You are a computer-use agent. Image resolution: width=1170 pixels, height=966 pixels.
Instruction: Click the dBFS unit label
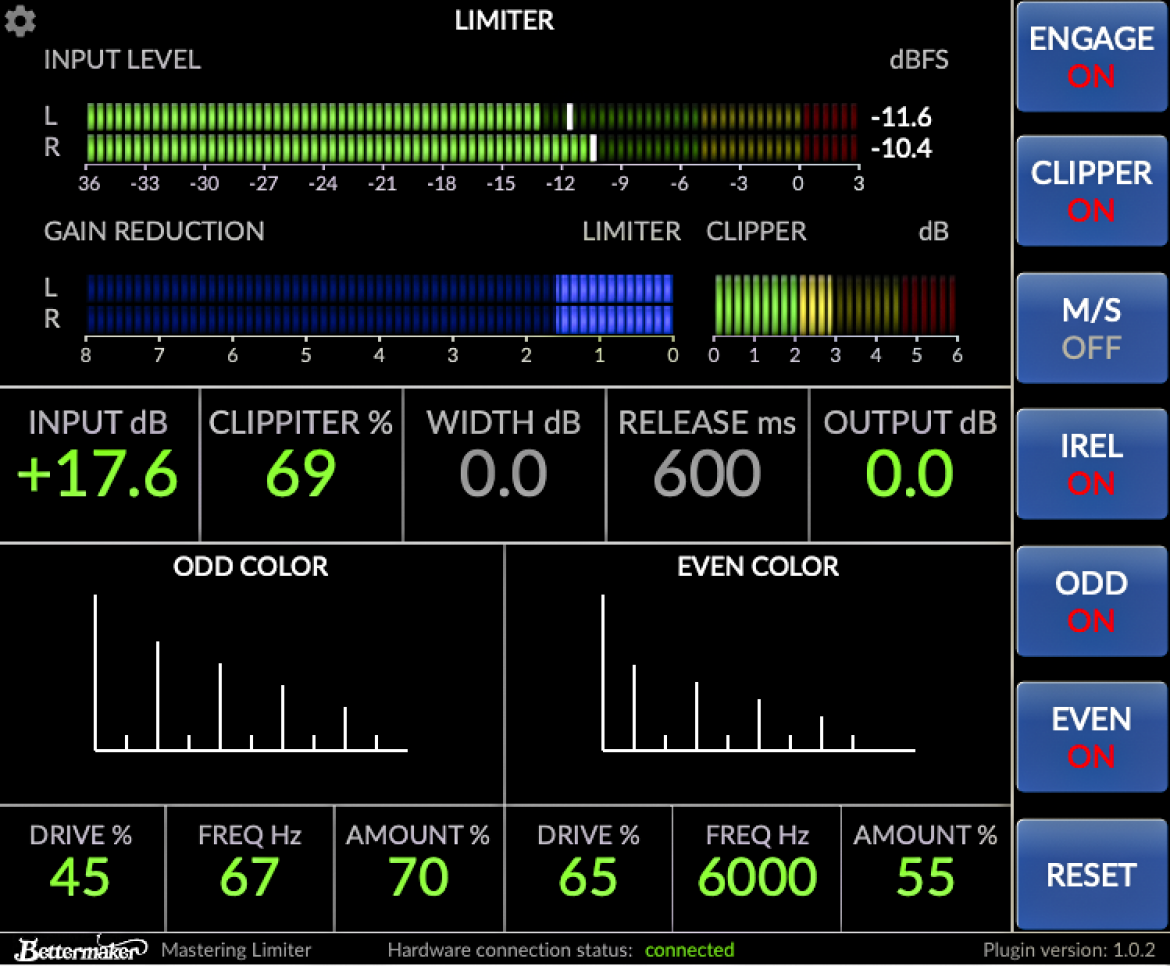tap(919, 60)
